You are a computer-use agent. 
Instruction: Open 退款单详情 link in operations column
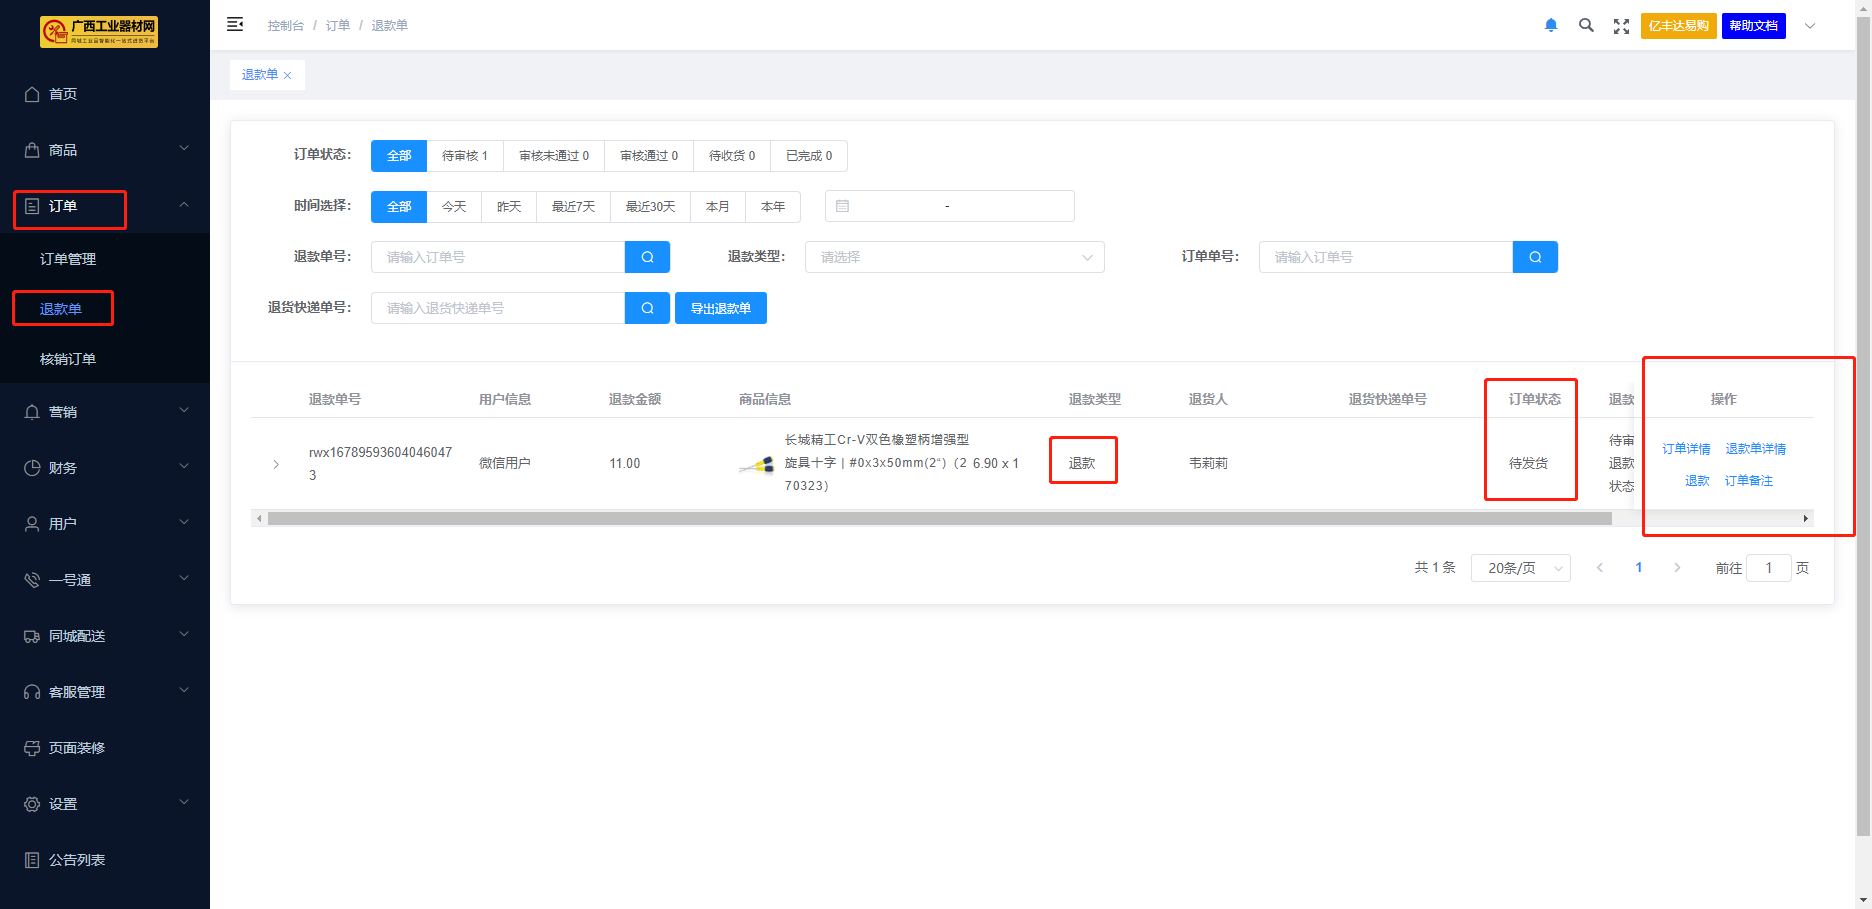(x=1755, y=449)
